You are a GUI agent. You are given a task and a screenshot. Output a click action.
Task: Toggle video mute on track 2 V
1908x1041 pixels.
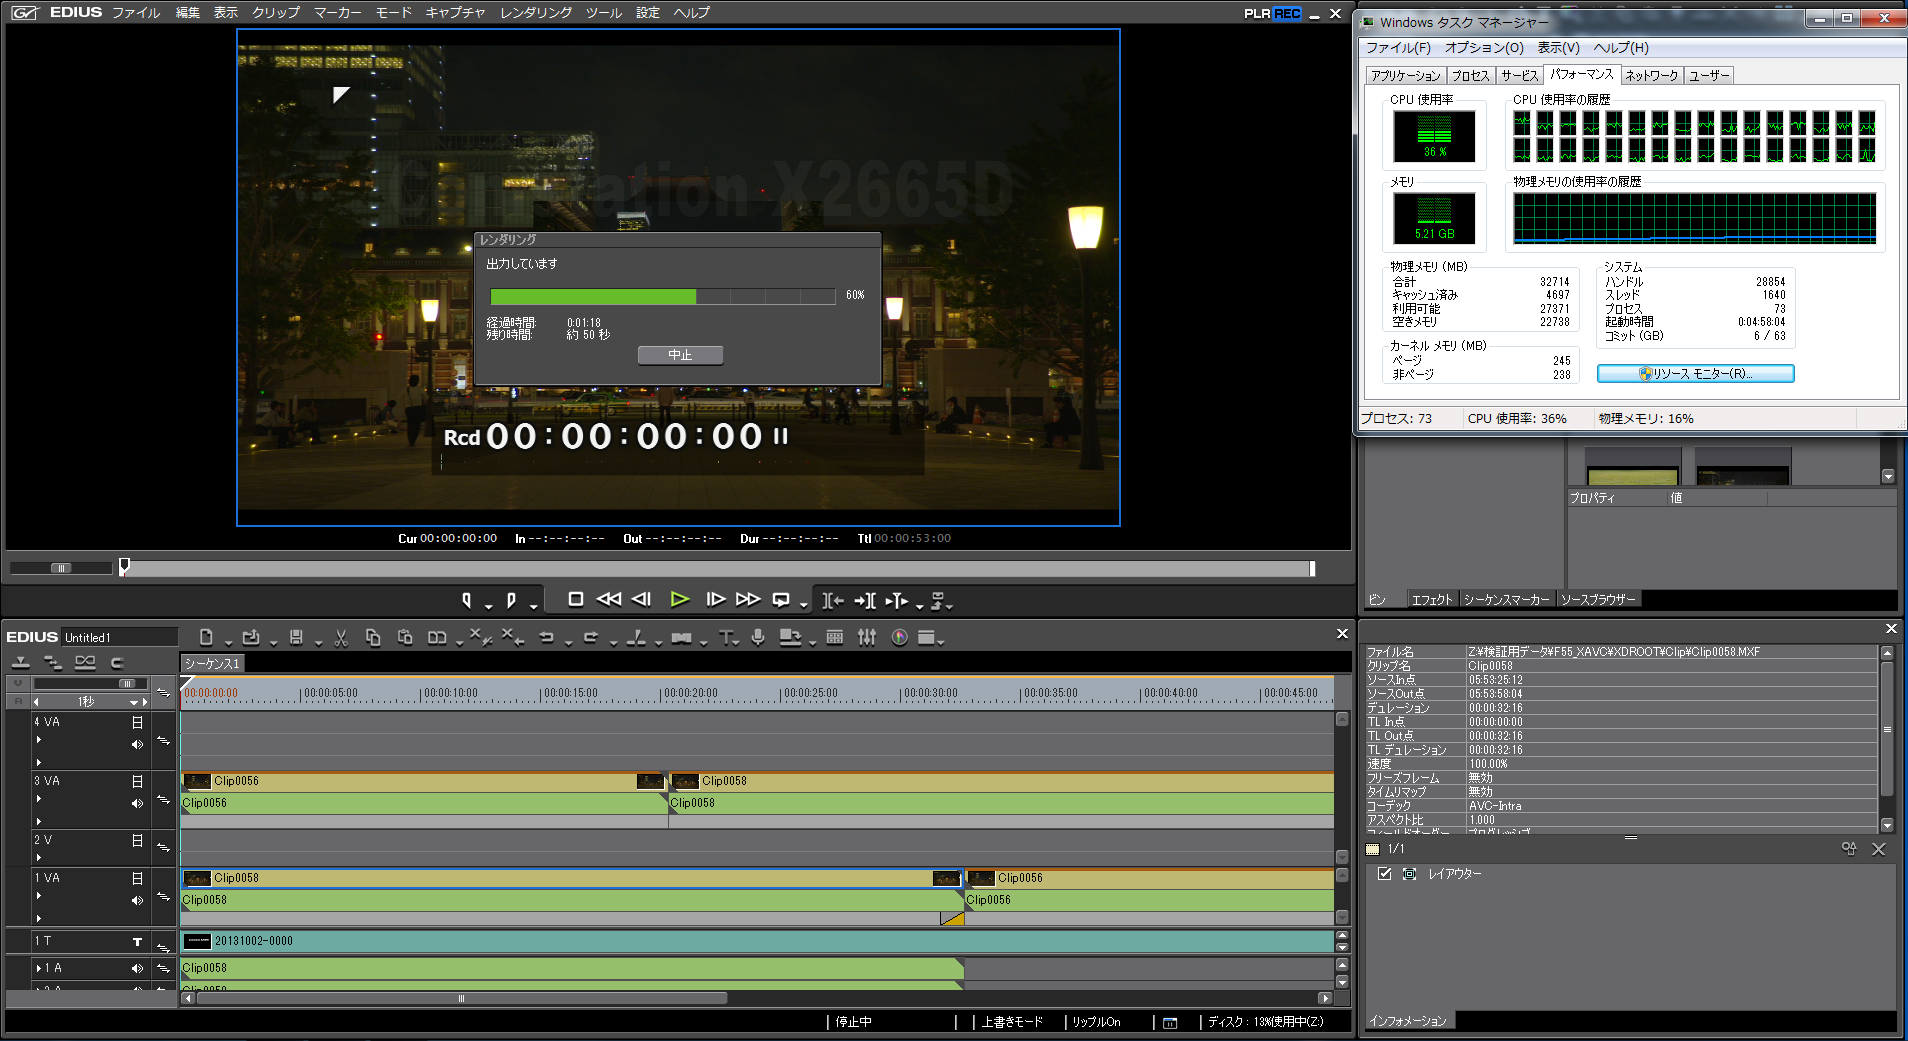[137, 841]
